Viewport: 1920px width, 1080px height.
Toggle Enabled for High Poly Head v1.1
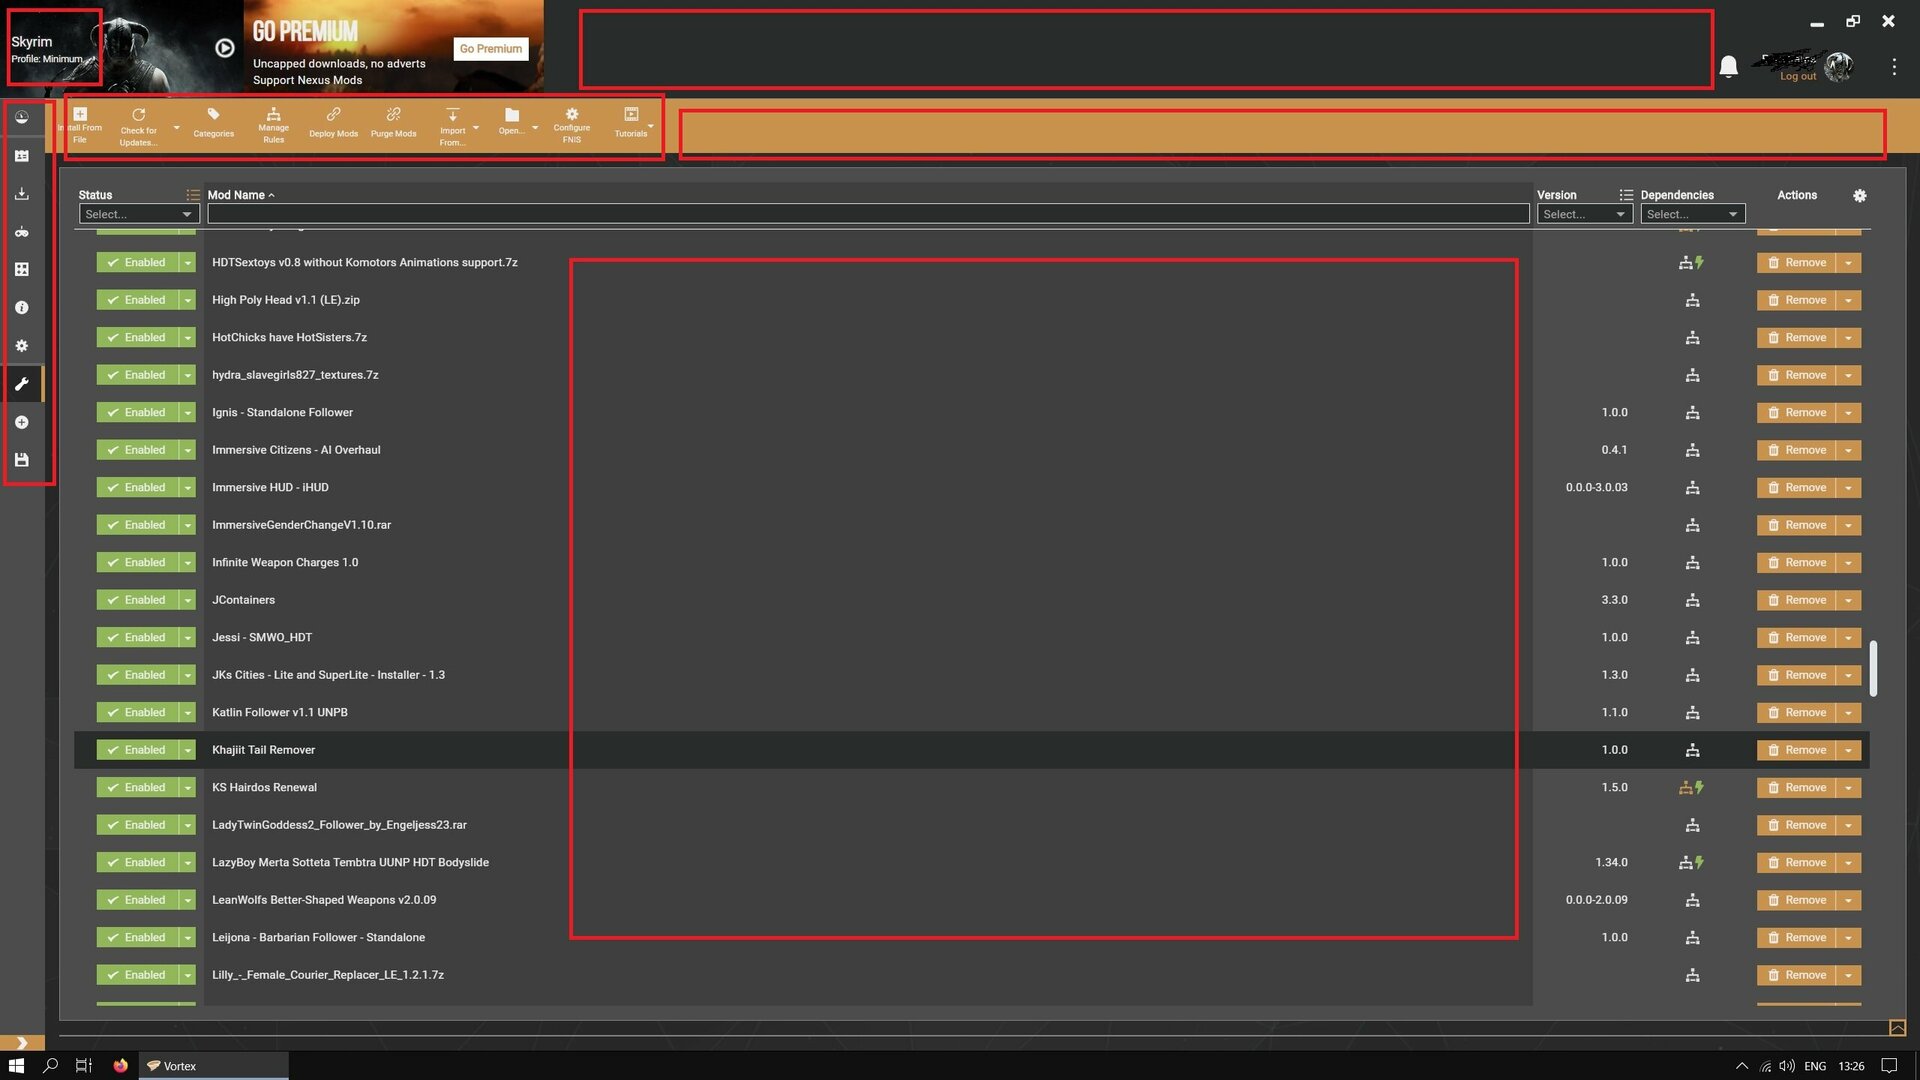click(x=137, y=300)
